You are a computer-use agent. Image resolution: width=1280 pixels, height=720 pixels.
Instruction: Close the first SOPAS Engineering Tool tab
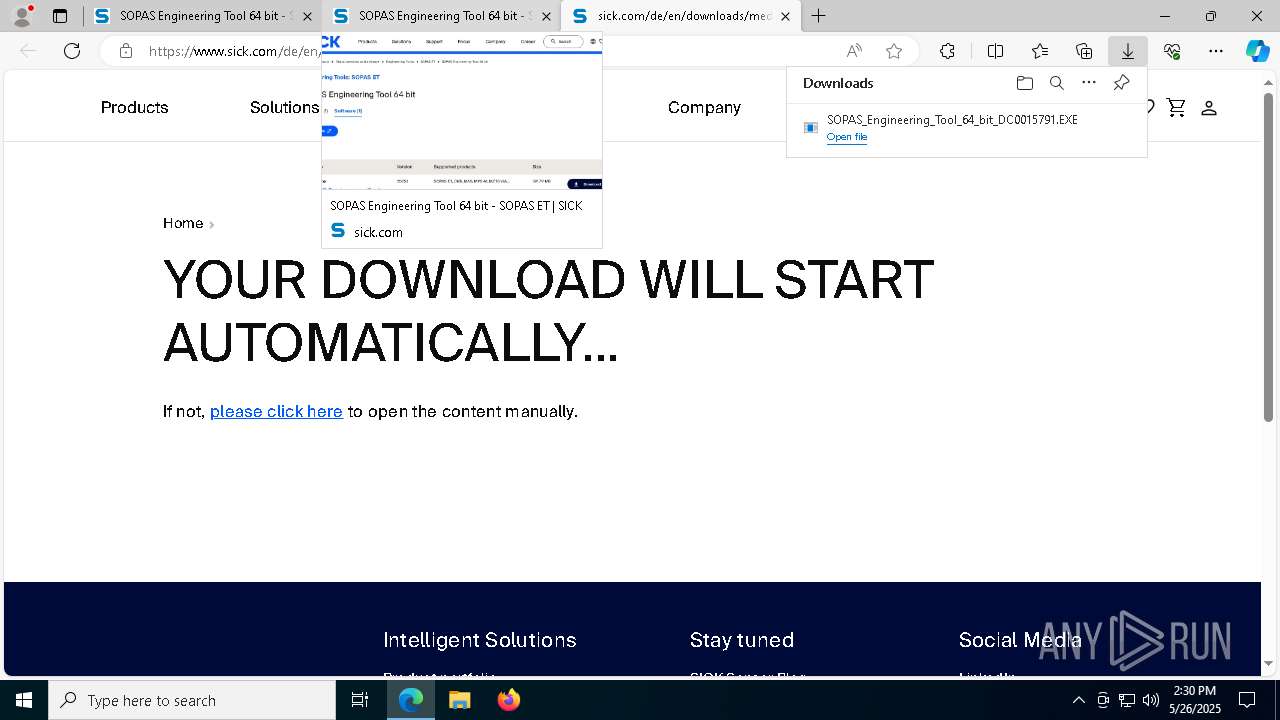pos(307,16)
